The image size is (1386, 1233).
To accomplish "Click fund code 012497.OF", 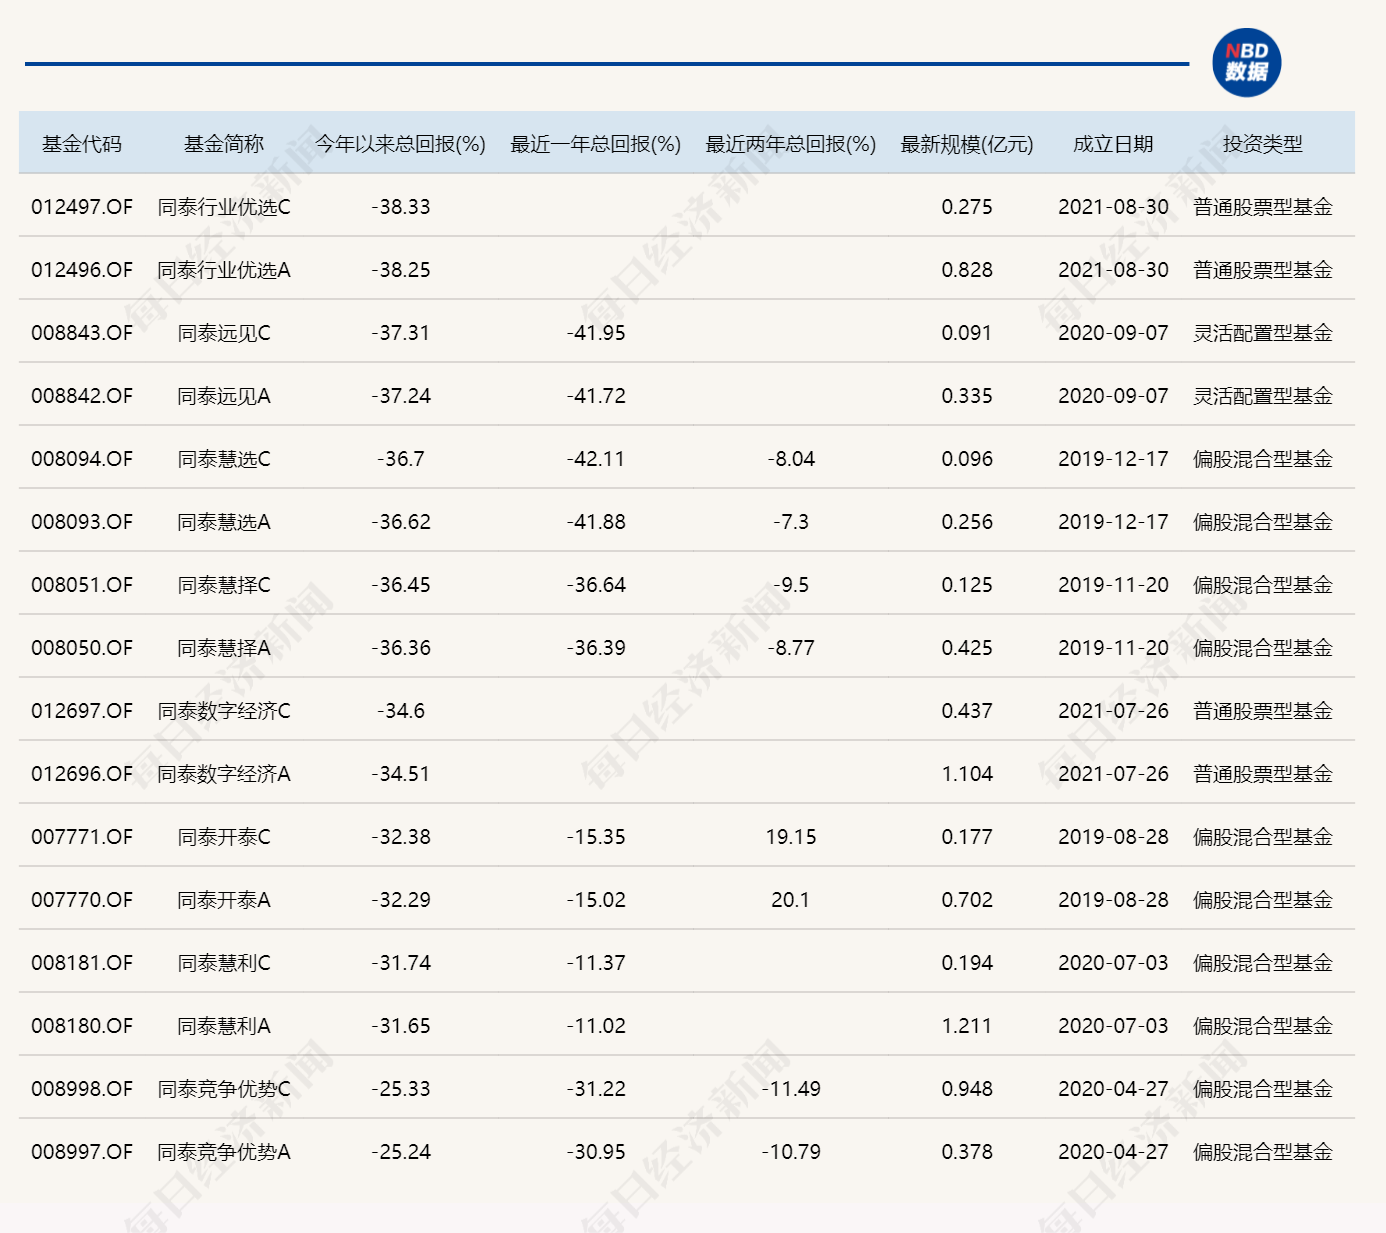I will [82, 207].
